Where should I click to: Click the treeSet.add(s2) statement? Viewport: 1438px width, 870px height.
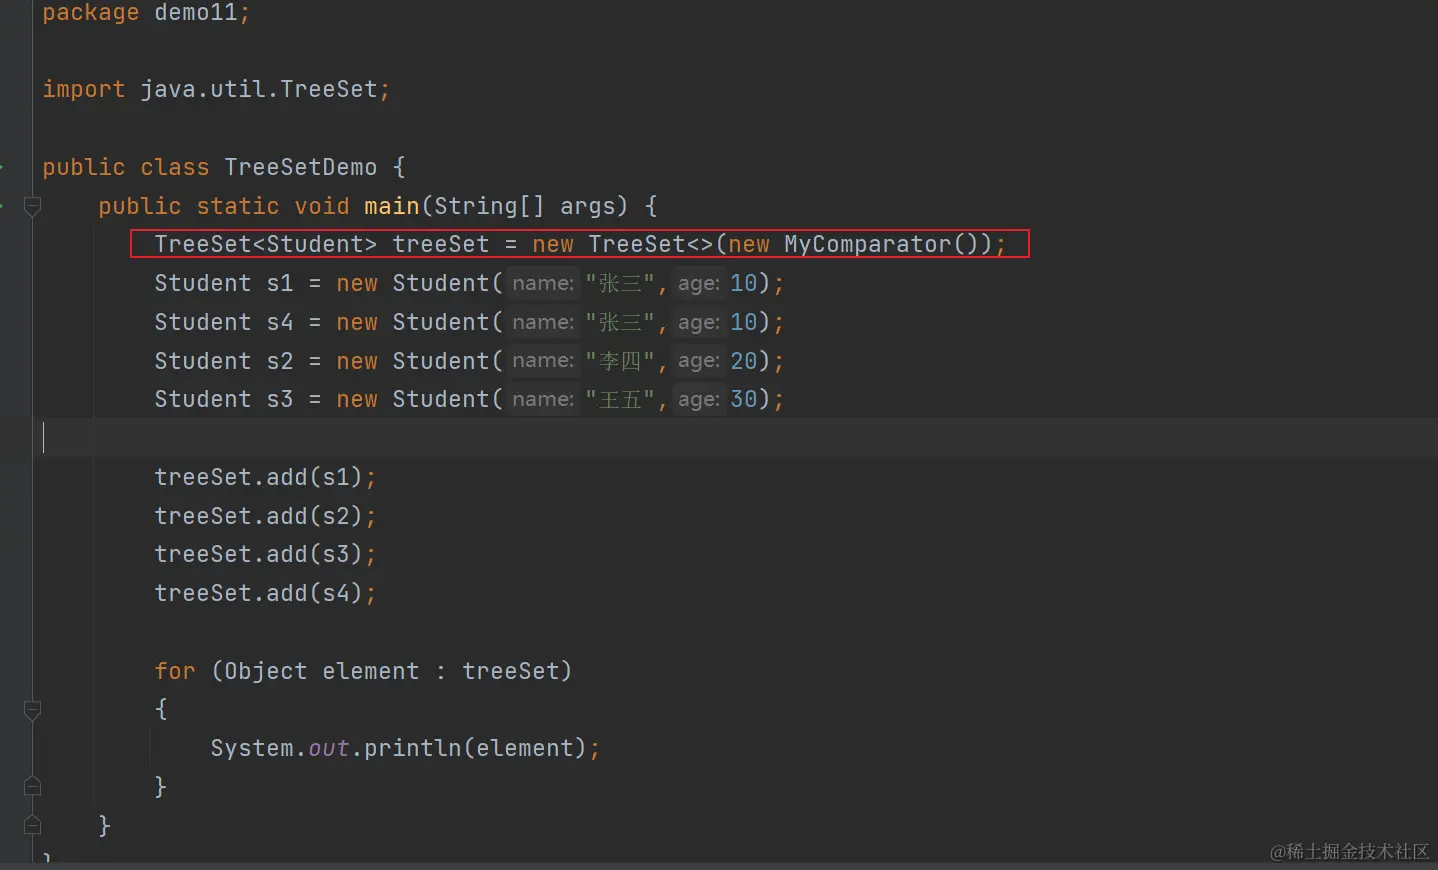click(265, 516)
